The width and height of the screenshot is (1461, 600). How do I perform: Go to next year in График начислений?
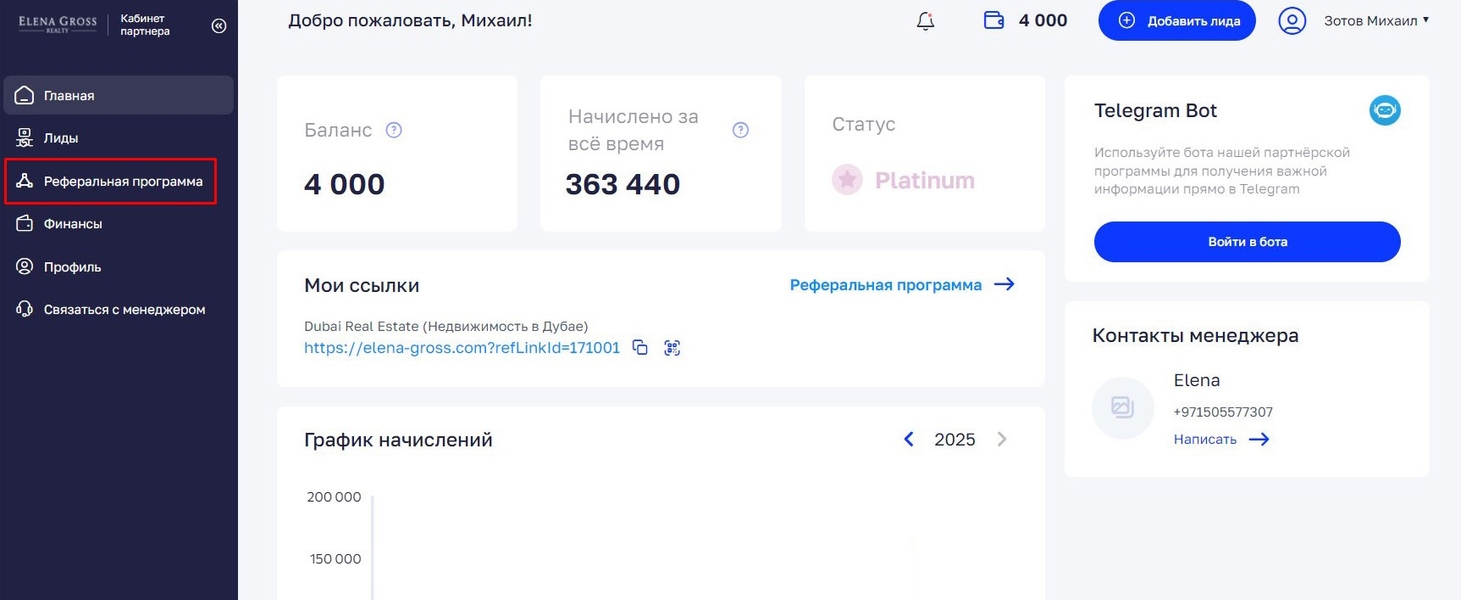1002,440
